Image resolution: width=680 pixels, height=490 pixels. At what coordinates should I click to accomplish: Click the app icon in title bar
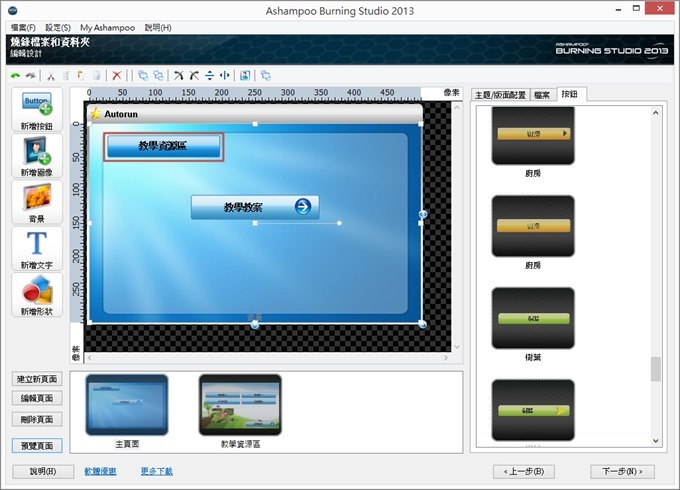13,10
